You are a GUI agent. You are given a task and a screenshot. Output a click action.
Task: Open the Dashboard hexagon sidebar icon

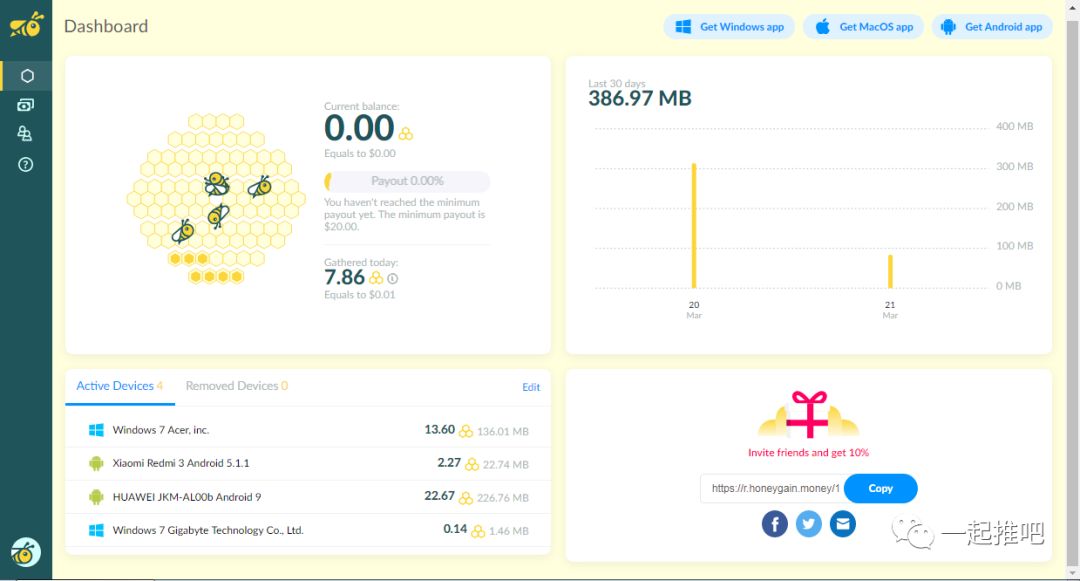coord(27,76)
